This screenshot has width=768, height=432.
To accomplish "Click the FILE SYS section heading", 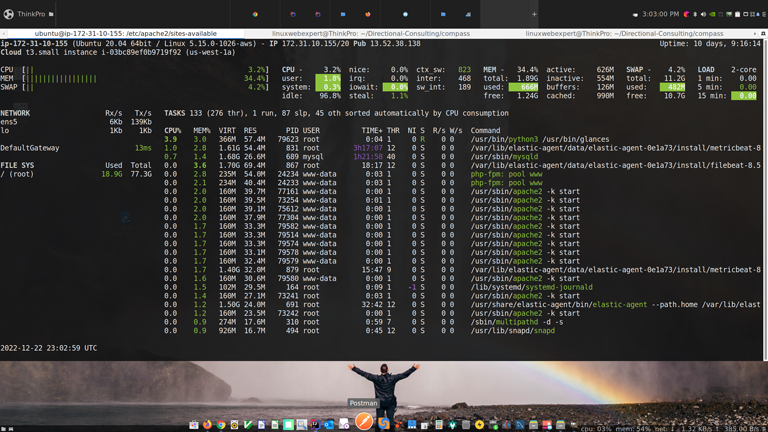I will [17, 166].
